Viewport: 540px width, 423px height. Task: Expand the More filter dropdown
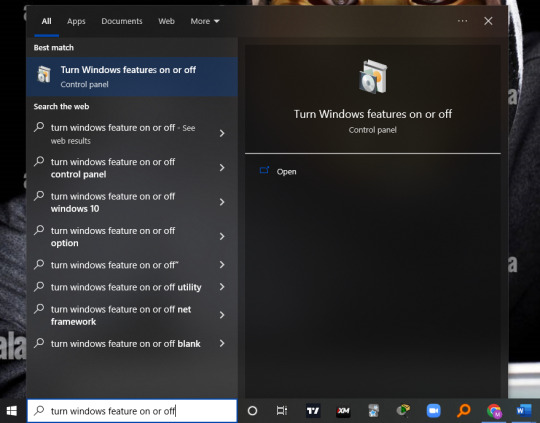point(205,21)
